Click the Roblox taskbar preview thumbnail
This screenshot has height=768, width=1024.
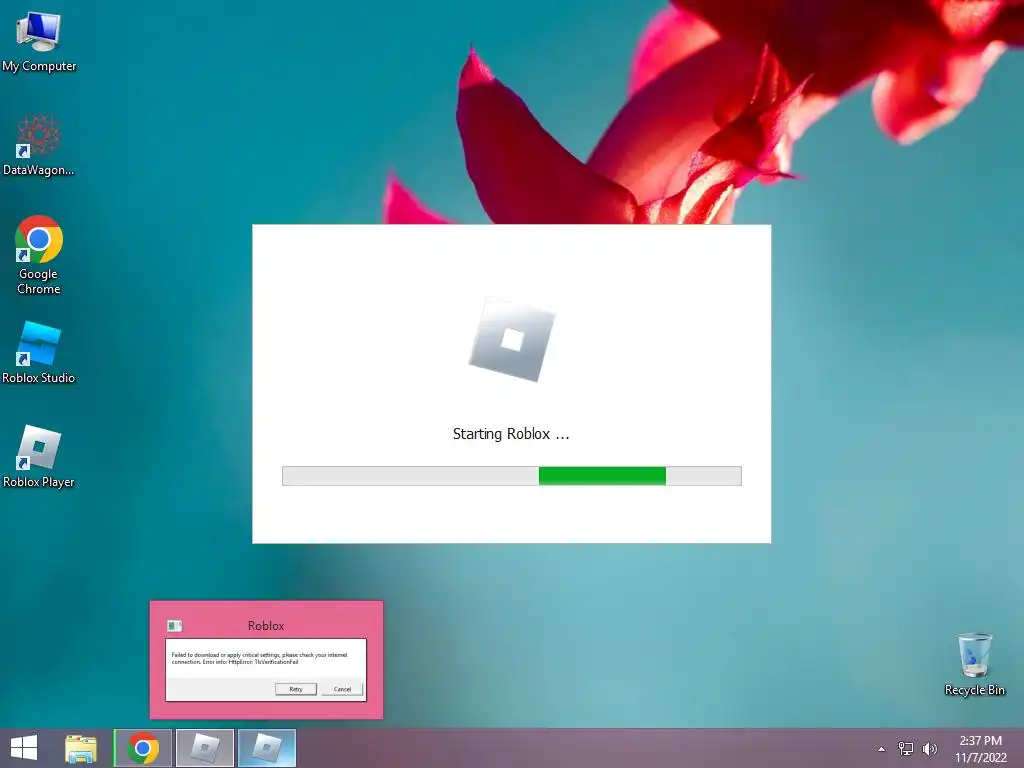pyautogui.click(x=266, y=660)
